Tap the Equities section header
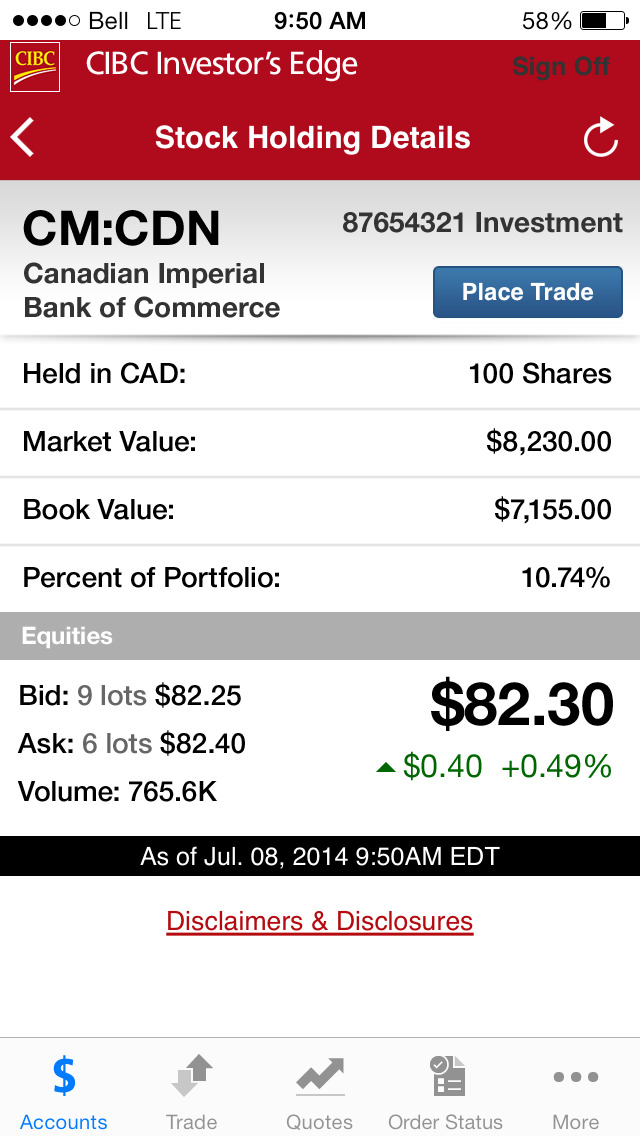Image resolution: width=640 pixels, height=1136 pixels. click(320, 636)
